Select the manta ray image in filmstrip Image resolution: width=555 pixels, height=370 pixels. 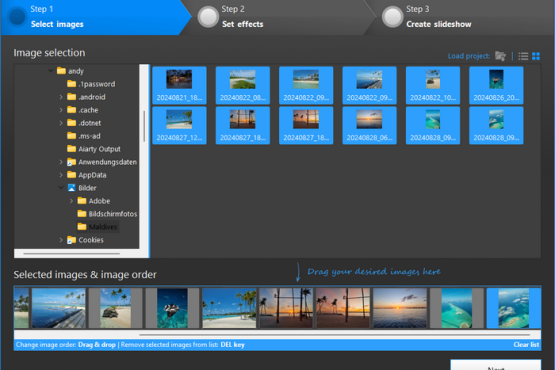172,308
